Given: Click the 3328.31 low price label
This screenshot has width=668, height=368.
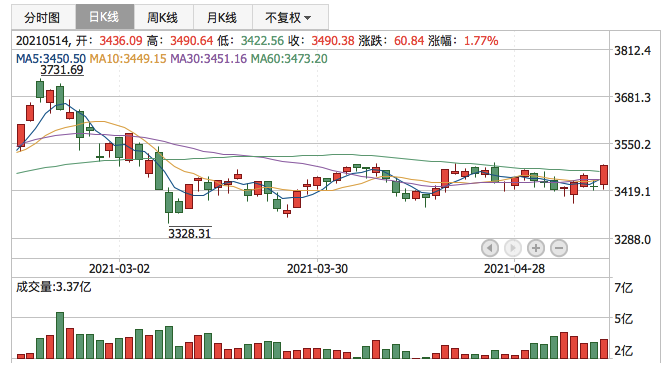Looking at the screenshot, I should coord(190,233).
